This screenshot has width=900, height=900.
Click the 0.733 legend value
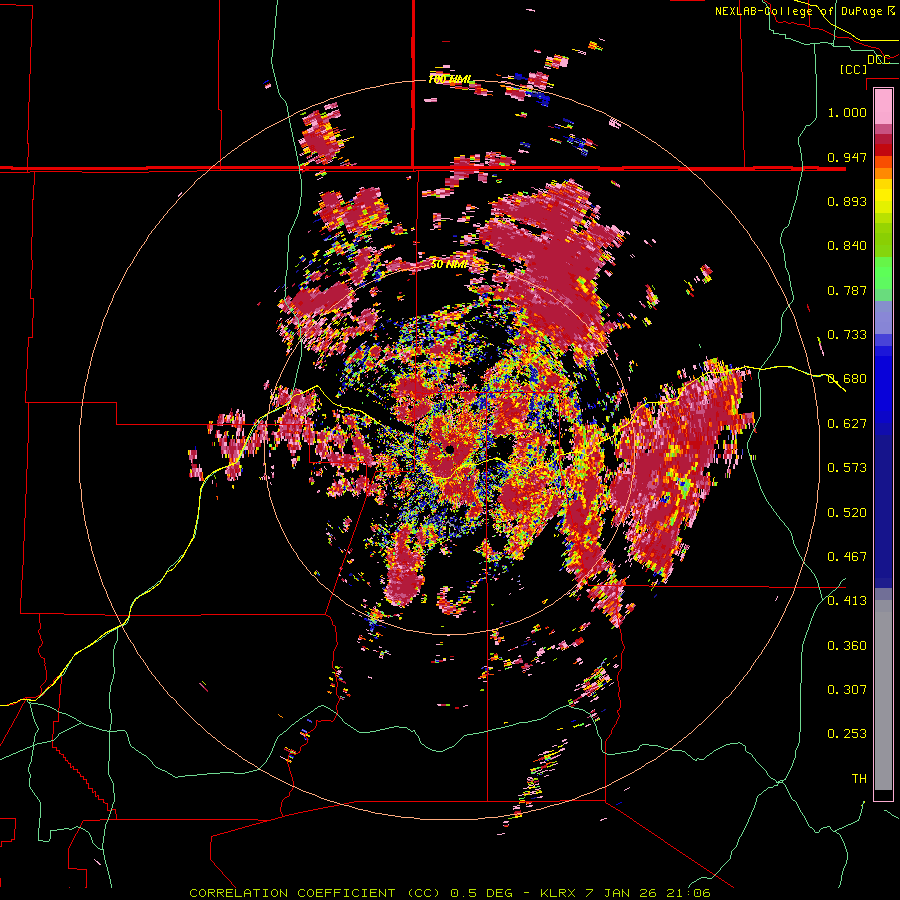coord(847,335)
